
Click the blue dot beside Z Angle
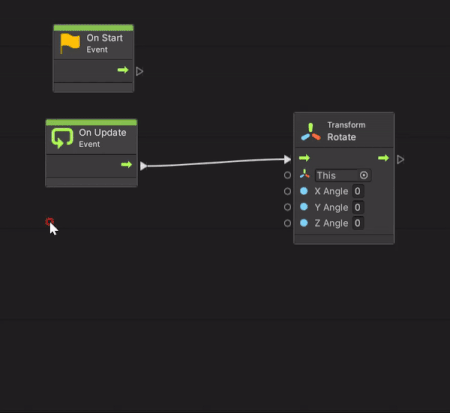(x=304, y=223)
